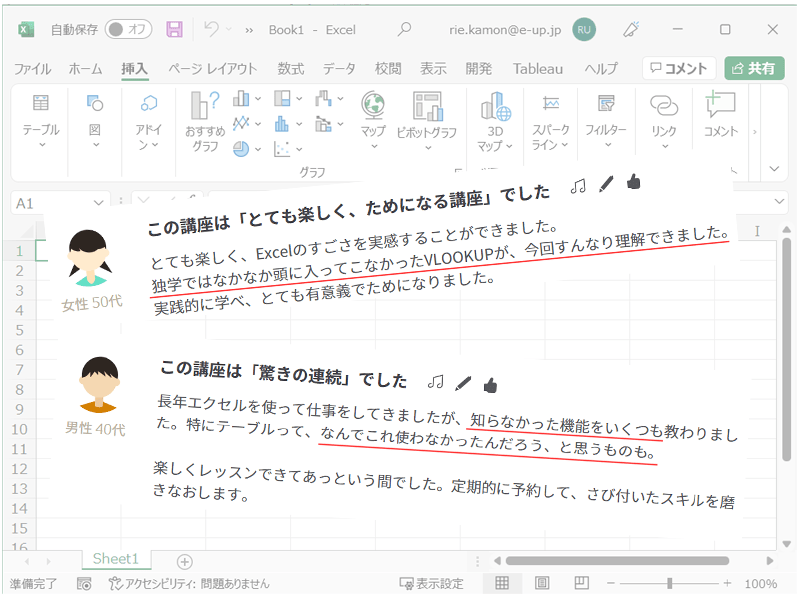Toggle the AutoSave (自動保存) switch
The height and width of the screenshot is (600, 800).
tap(128, 29)
